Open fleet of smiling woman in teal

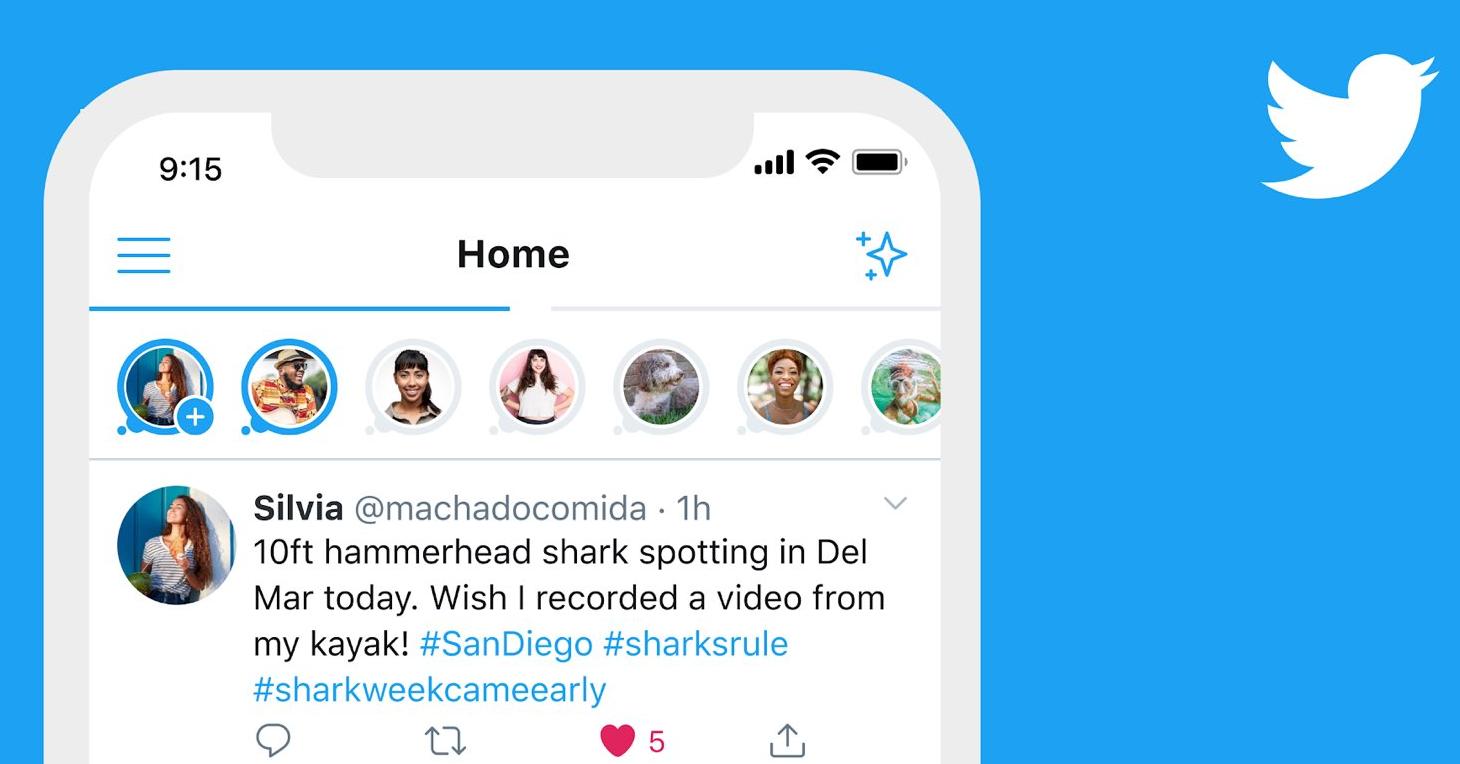785,387
